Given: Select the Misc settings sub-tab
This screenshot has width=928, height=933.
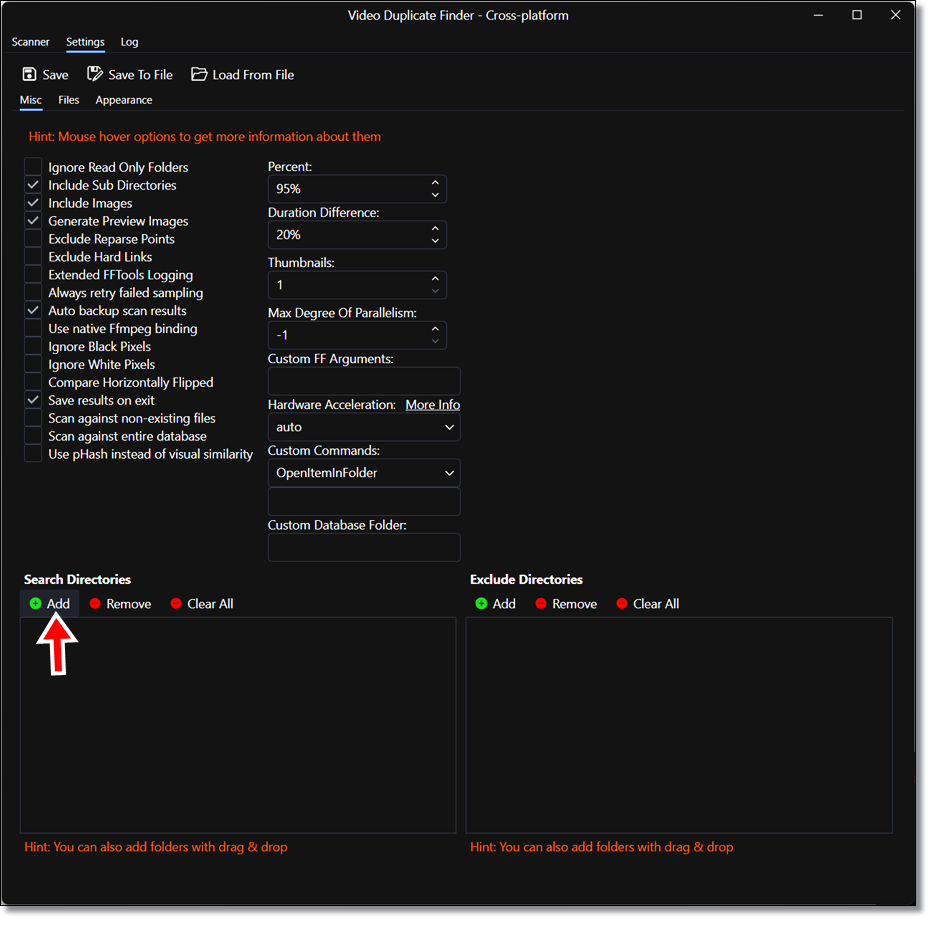Looking at the screenshot, I should tap(31, 100).
